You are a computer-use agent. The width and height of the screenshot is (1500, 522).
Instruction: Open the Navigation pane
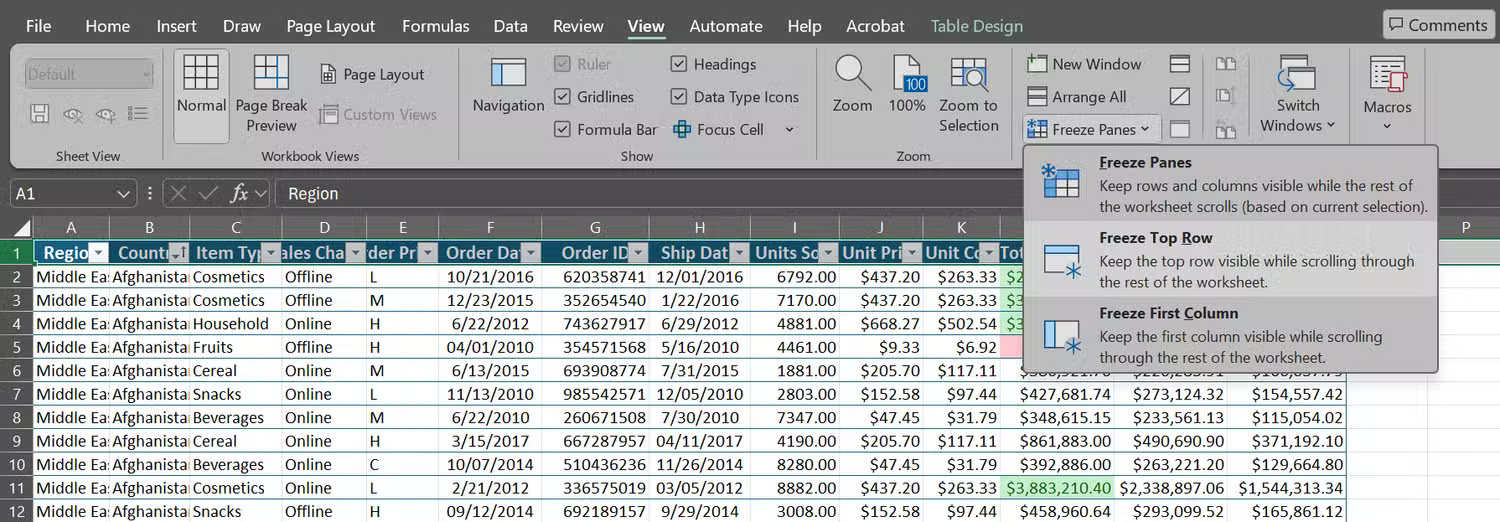tap(508, 86)
